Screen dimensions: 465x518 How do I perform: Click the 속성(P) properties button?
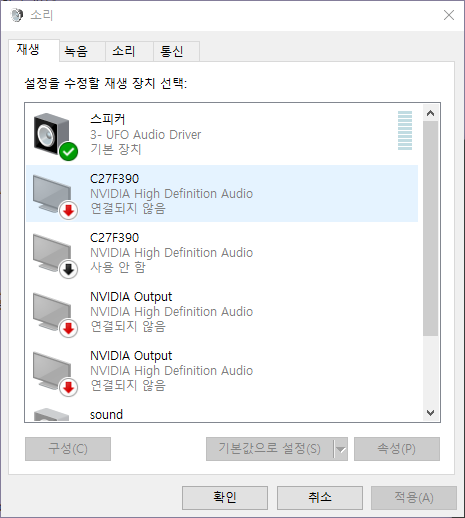coord(397,449)
